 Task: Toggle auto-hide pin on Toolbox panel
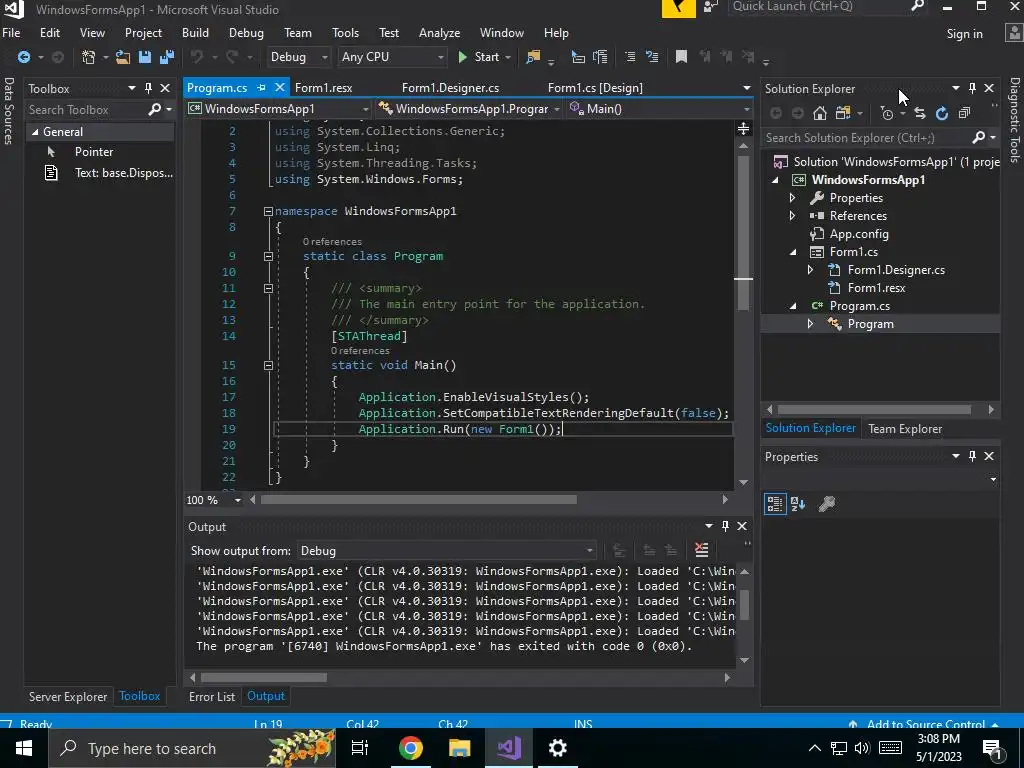[x=148, y=88]
